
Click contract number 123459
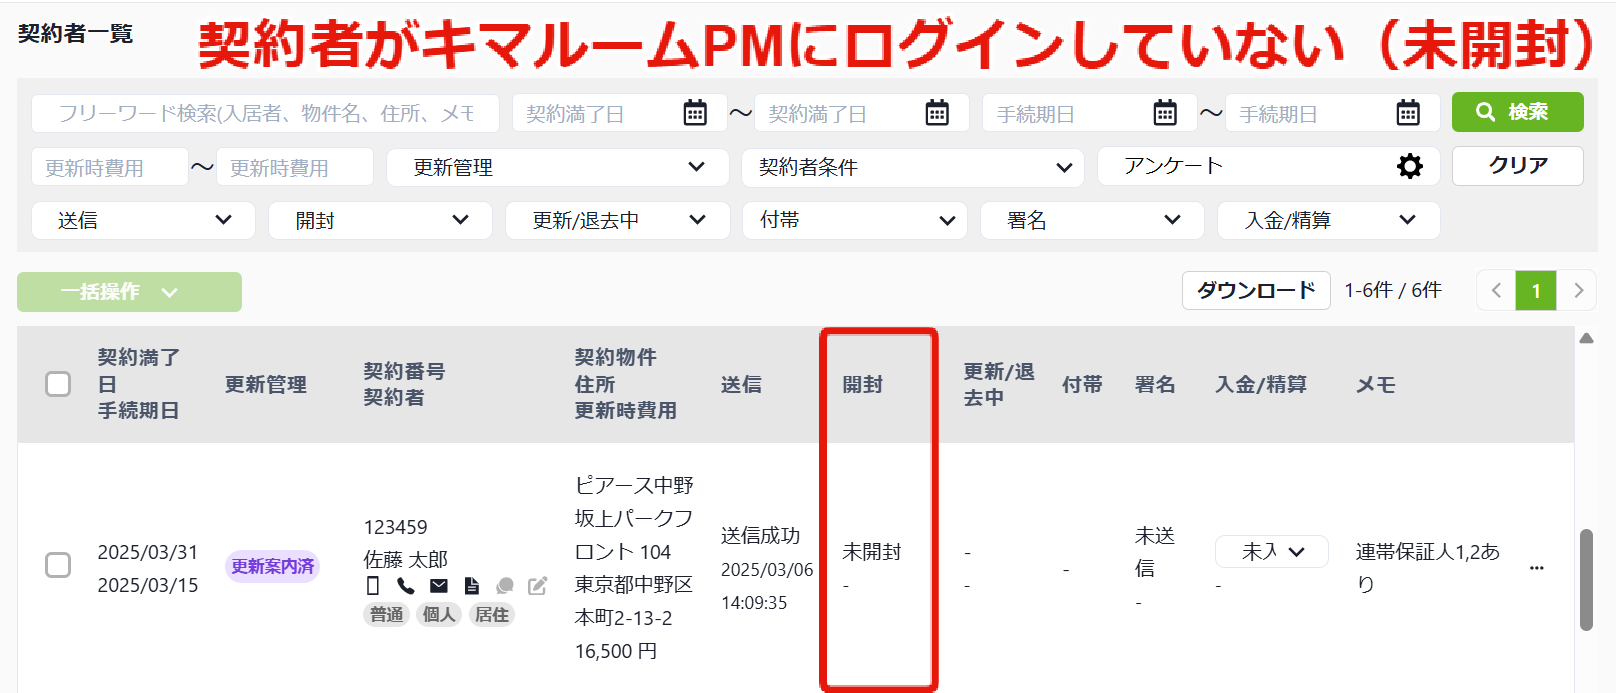point(395,527)
